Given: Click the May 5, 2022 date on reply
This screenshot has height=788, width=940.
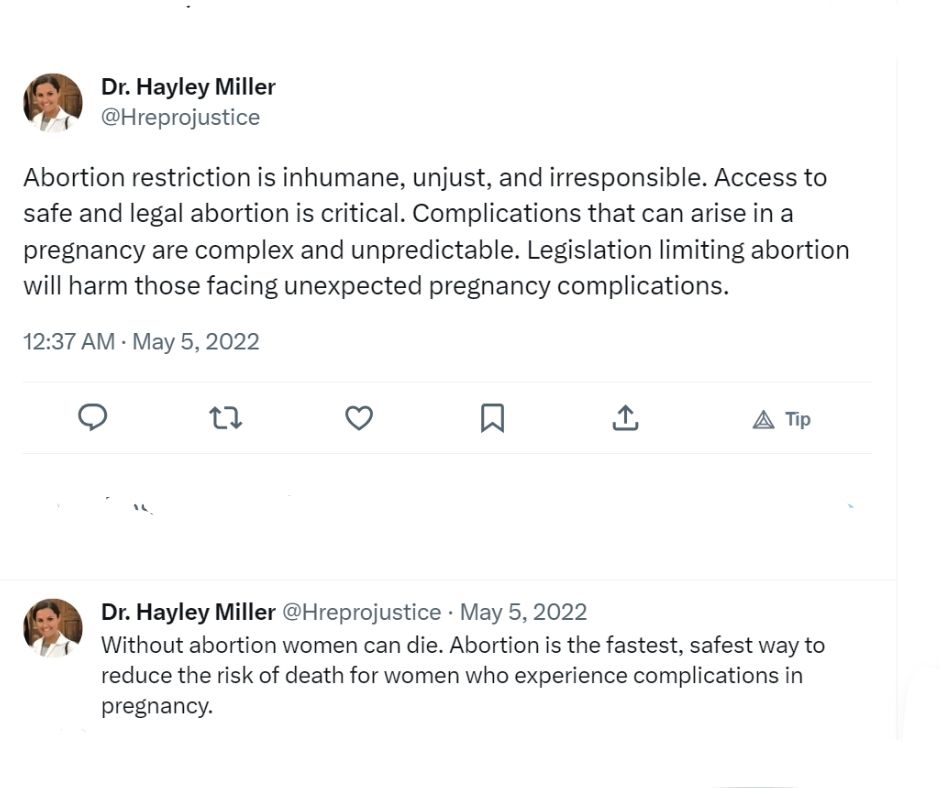Looking at the screenshot, I should [x=523, y=612].
